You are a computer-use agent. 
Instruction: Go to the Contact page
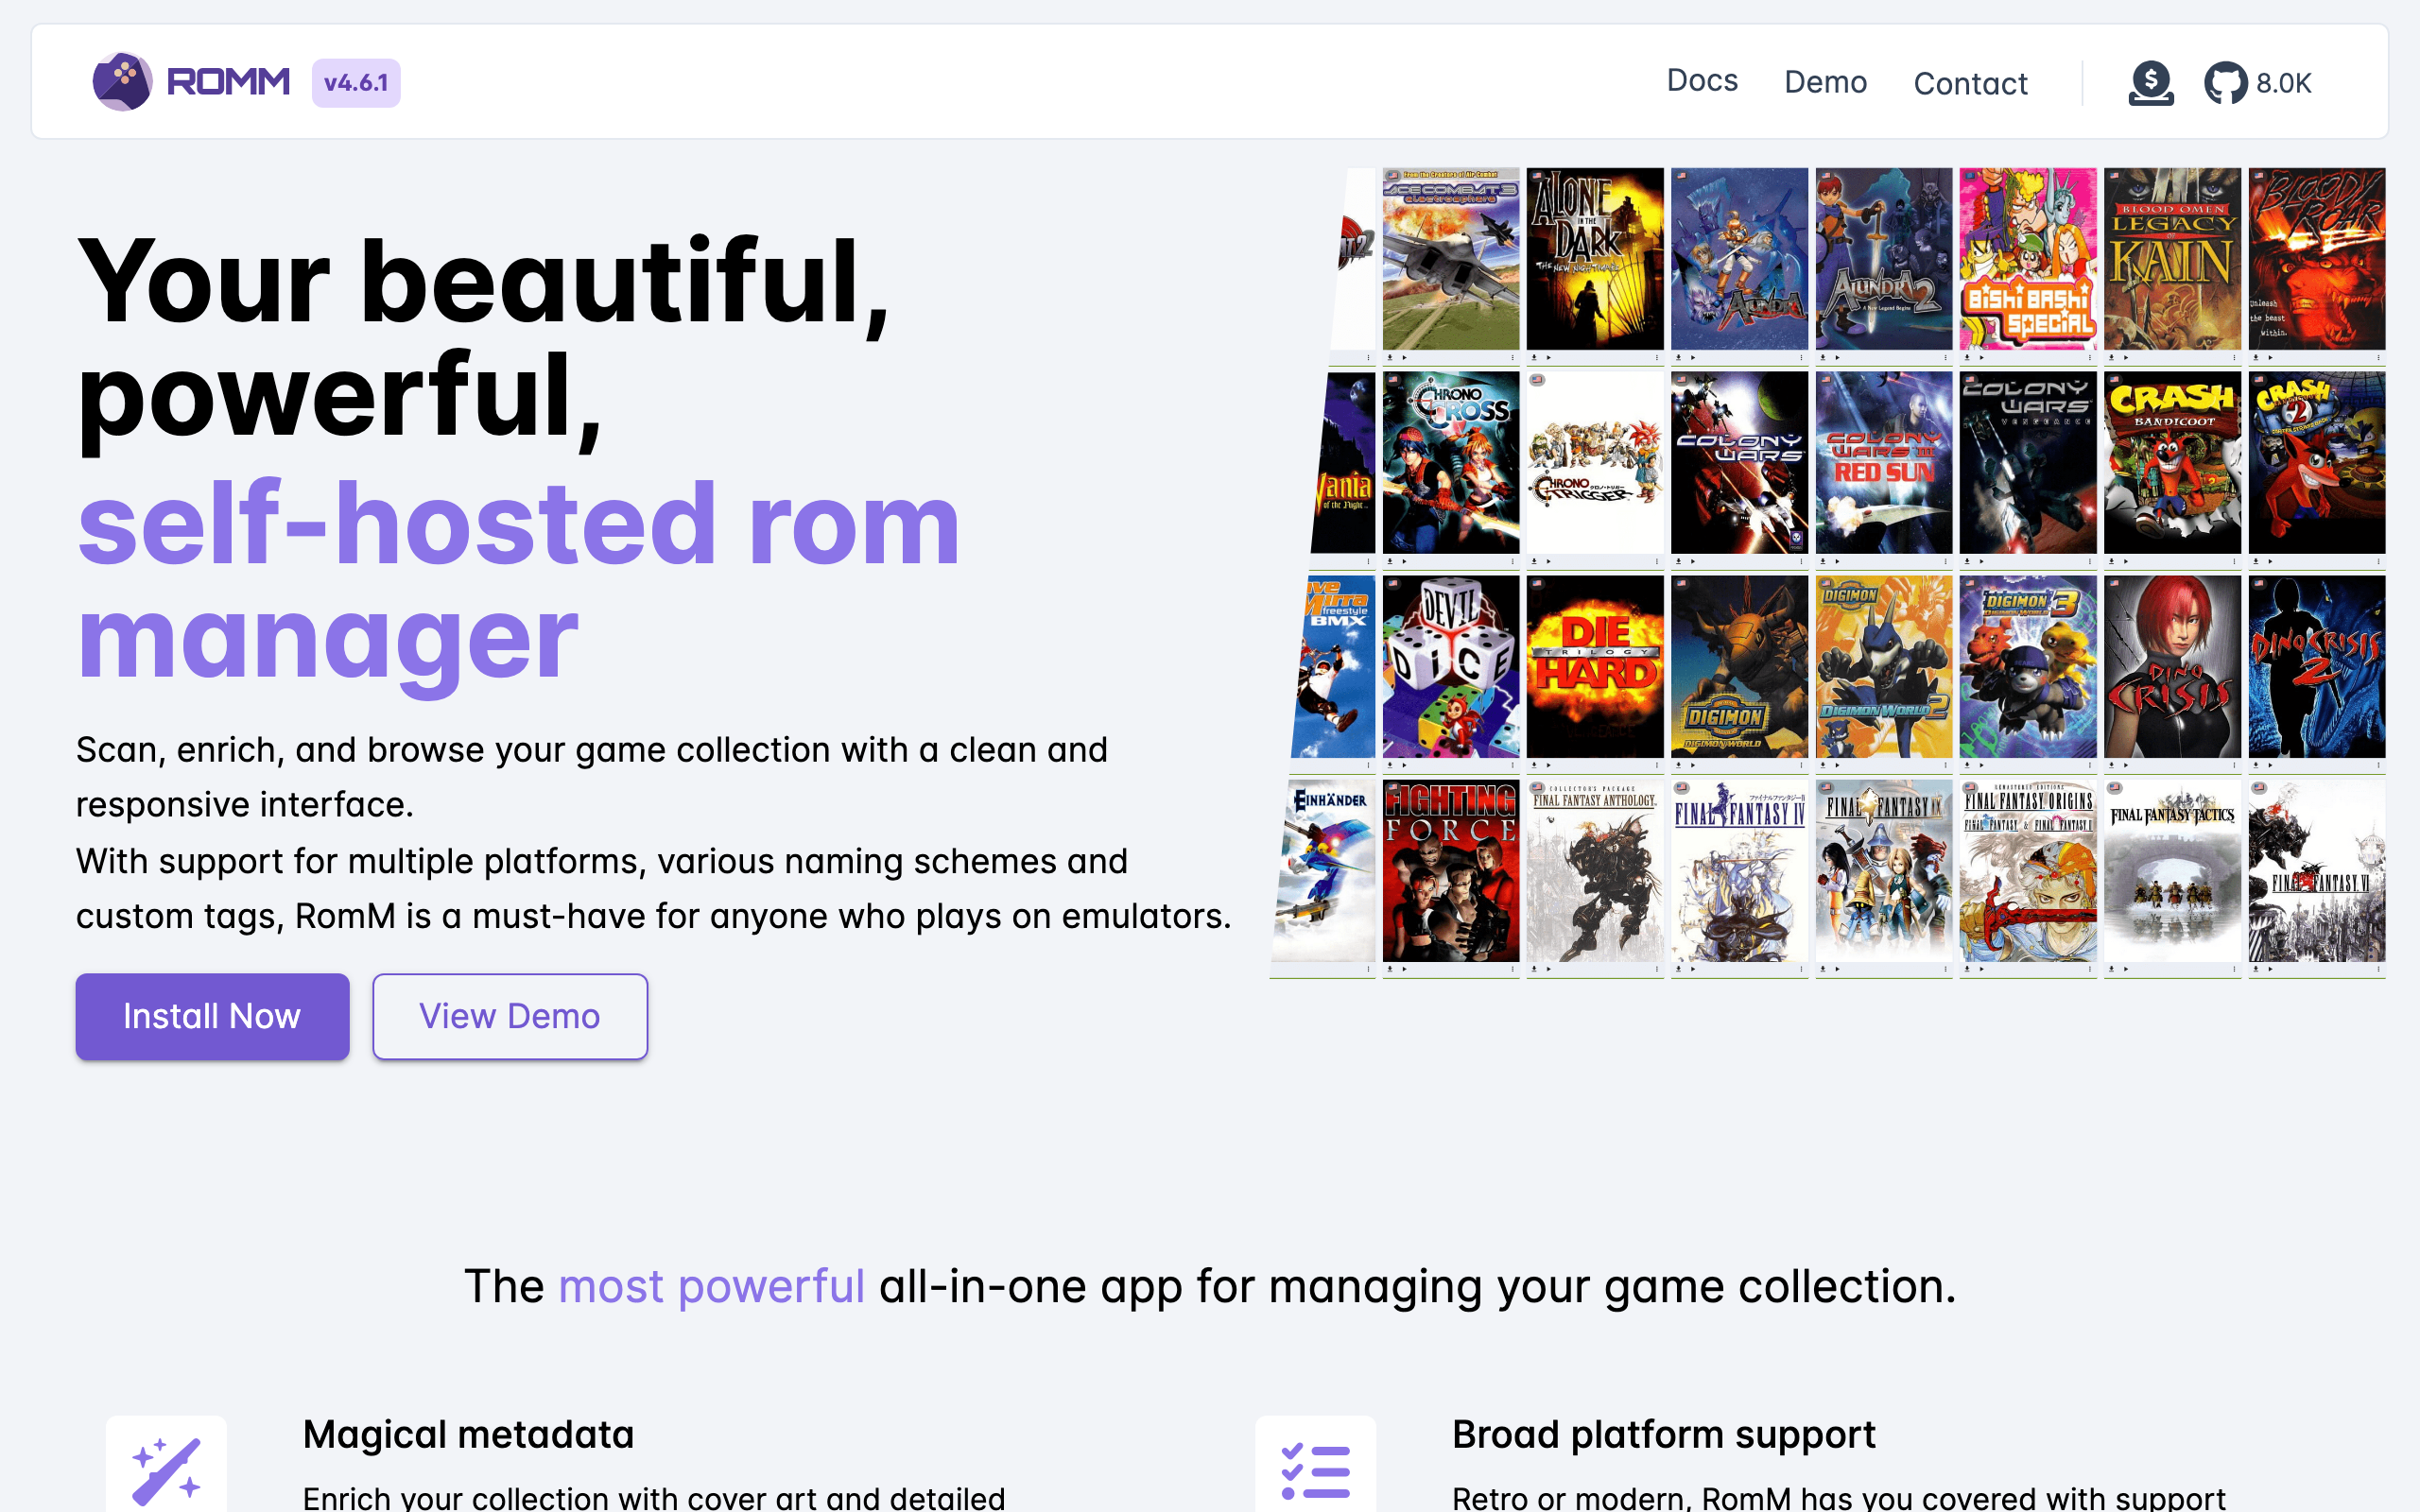pyautogui.click(x=1970, y=83)
